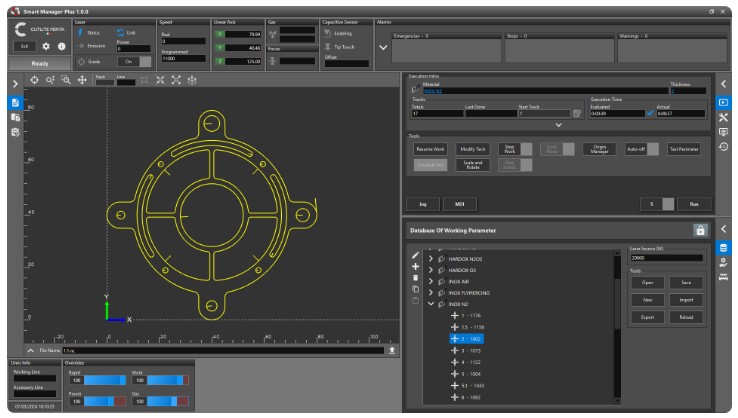The image size is (738, 418).
Task: Expand the alarms panel chevron
Action: 383,48
